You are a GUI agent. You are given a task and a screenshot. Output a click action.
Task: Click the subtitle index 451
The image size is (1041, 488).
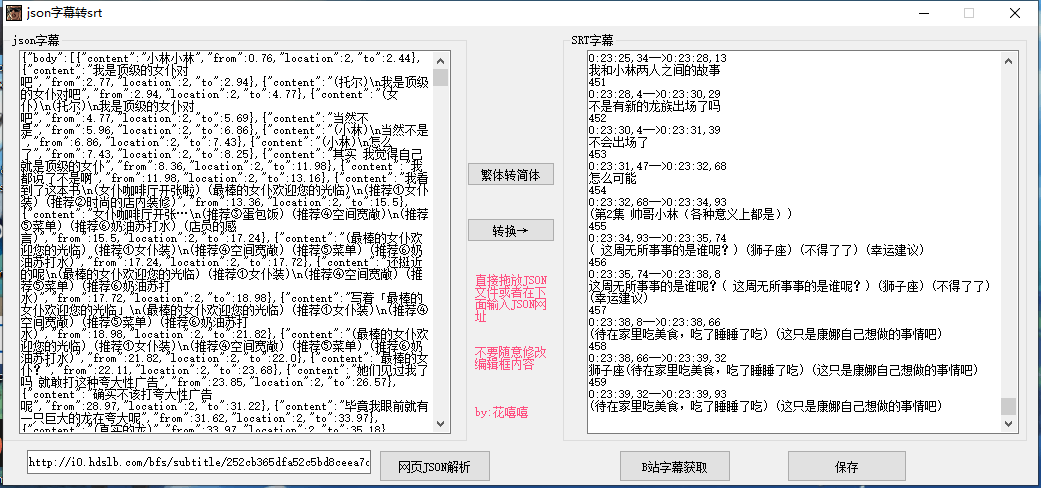pos(597,82)
